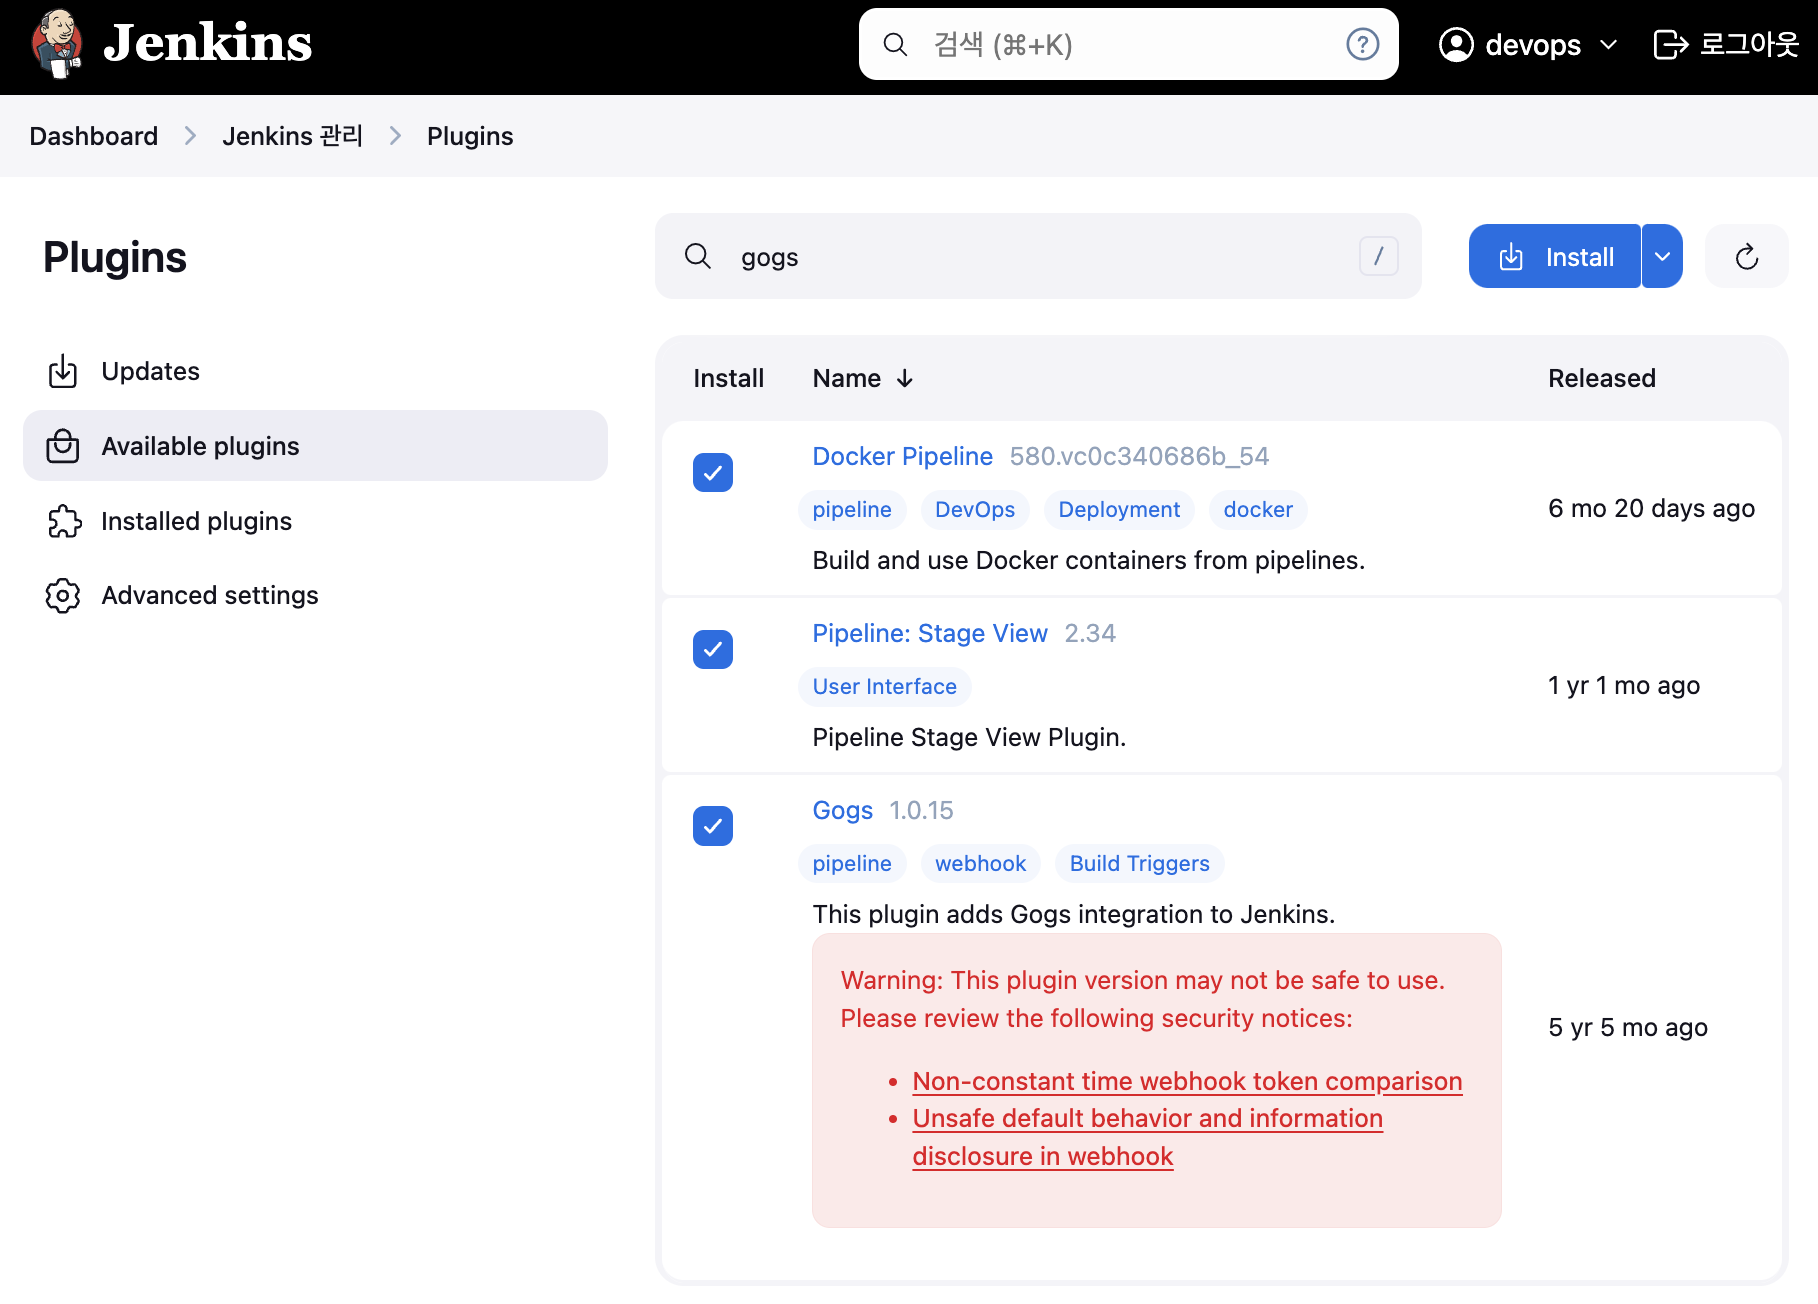The image size is (1818, 1304).
Task: Go to Dashboard breadcrumb
Action: (x=94, y=136)
